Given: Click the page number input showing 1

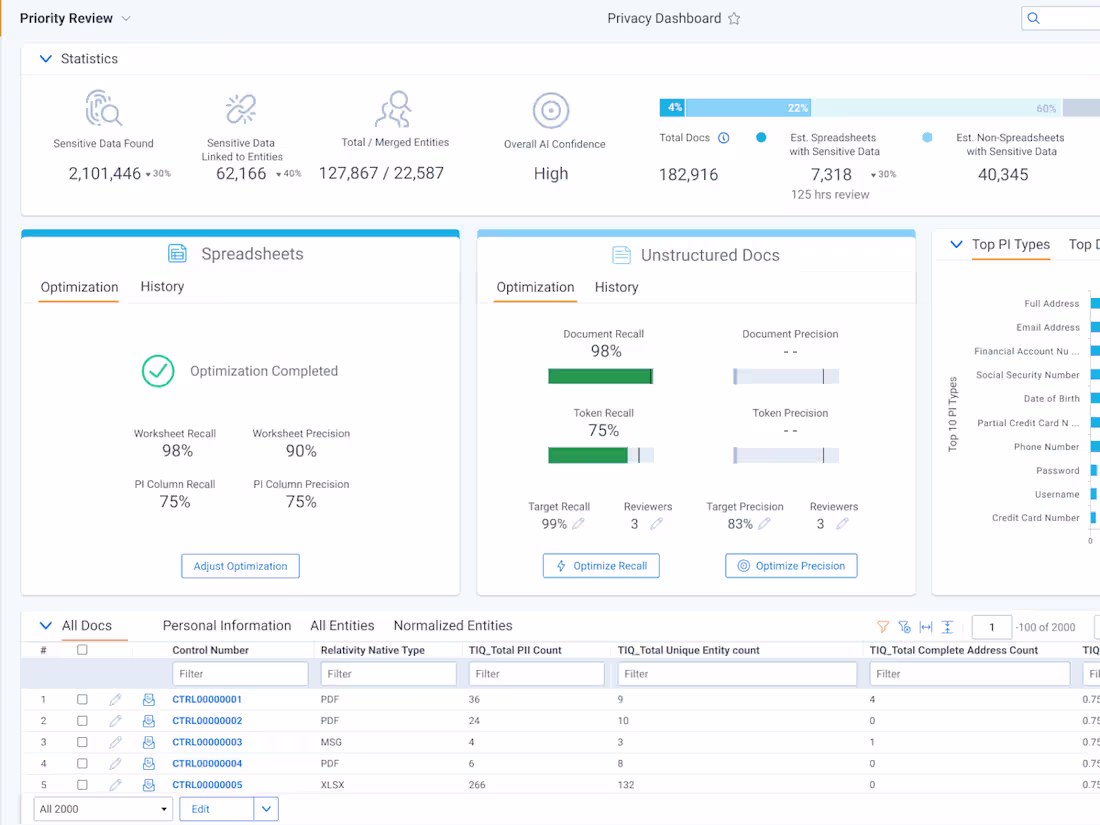Looking at the screenshot, I should 991,626.
